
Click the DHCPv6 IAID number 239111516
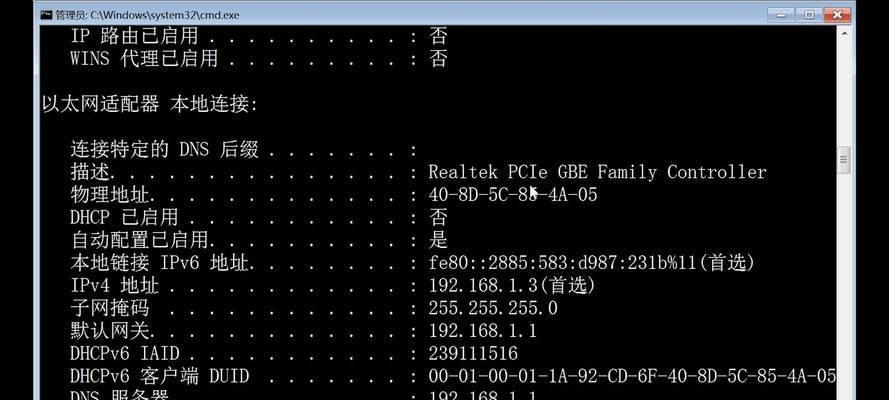tap(473, 354)
